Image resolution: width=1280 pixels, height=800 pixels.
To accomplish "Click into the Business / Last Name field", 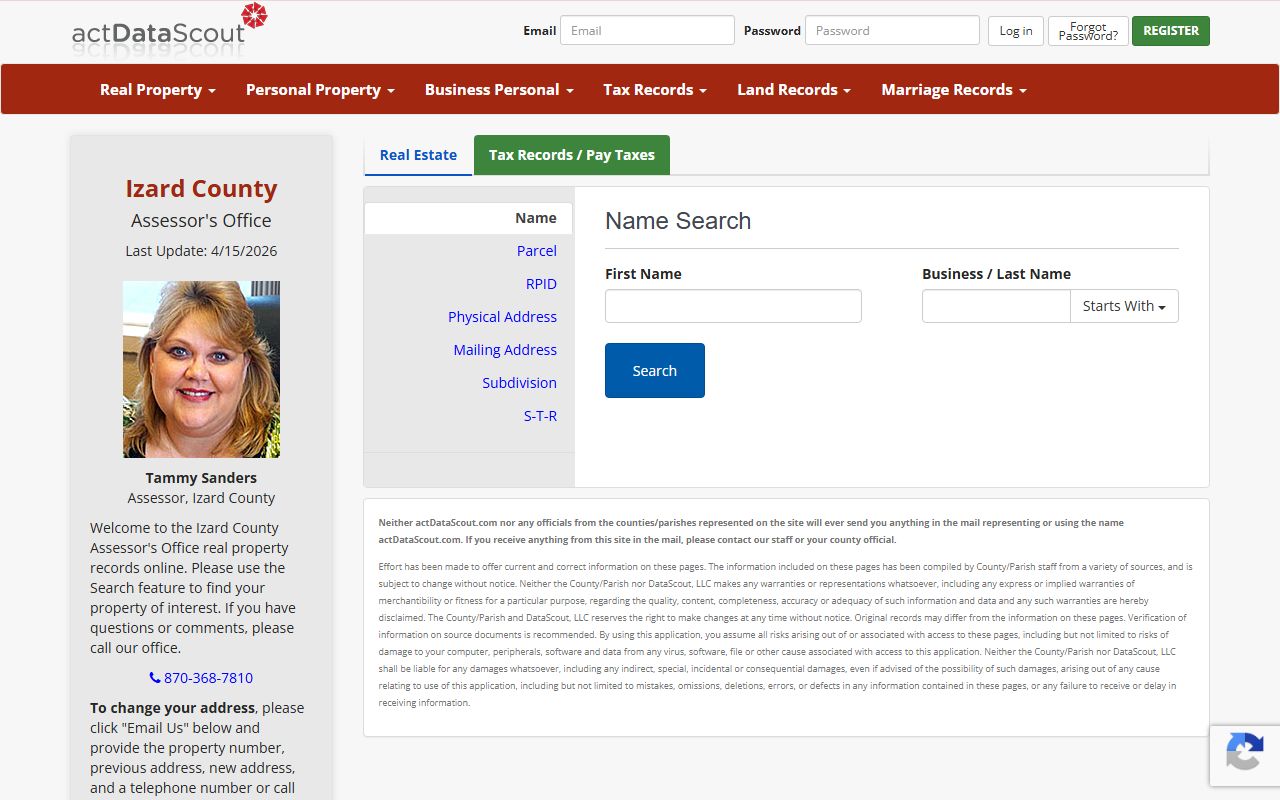I will pyautogui.click(x=996, y=306).
